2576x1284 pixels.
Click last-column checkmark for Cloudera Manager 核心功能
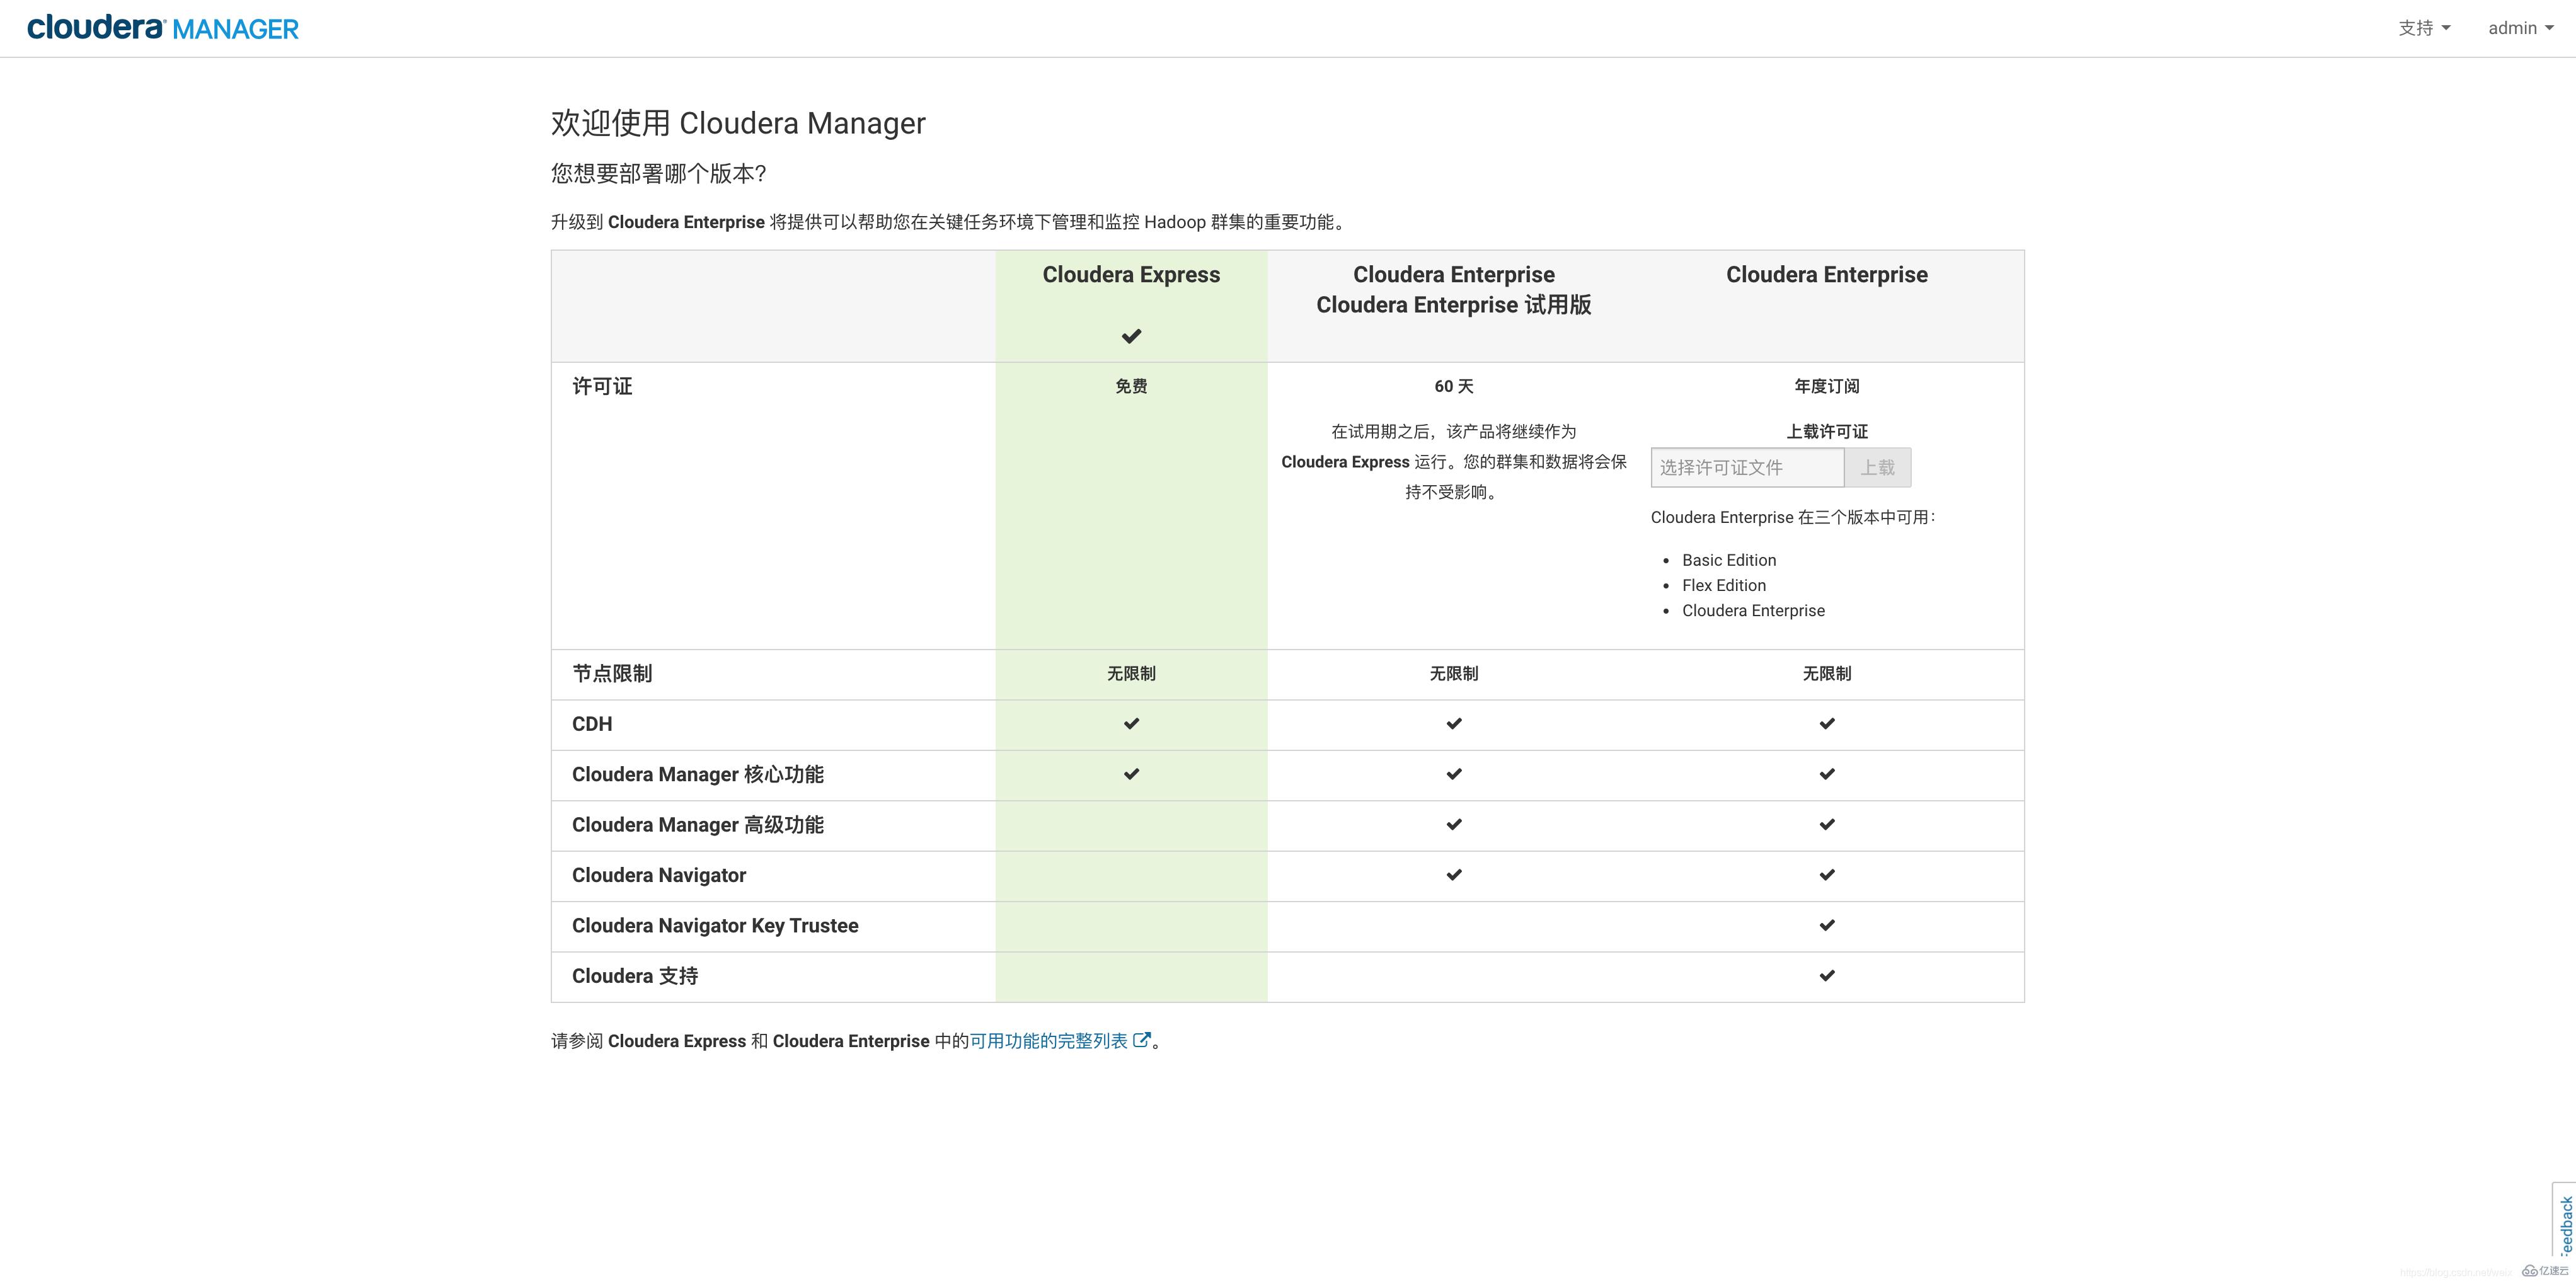click(x=1827, y=774)
